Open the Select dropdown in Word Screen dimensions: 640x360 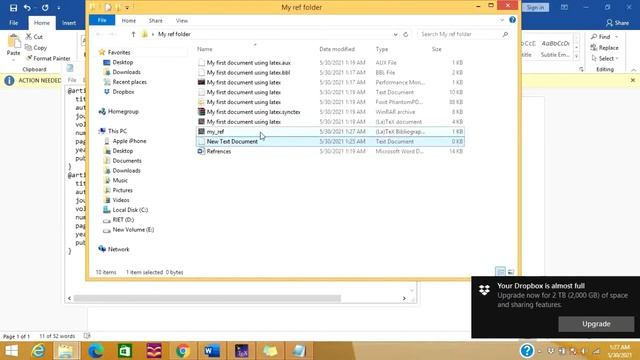tap(604, 58)
